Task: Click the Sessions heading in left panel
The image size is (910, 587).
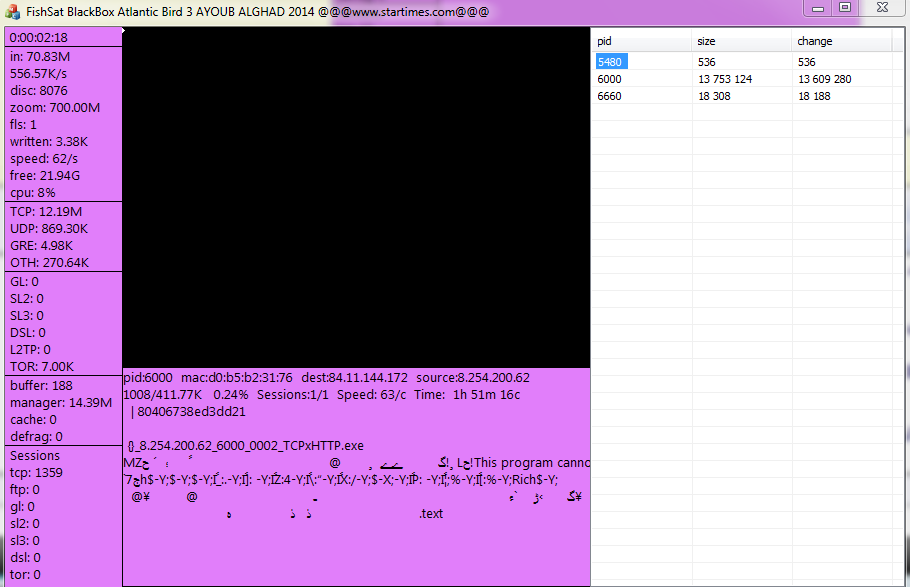Action: click(x=35, y=455)
